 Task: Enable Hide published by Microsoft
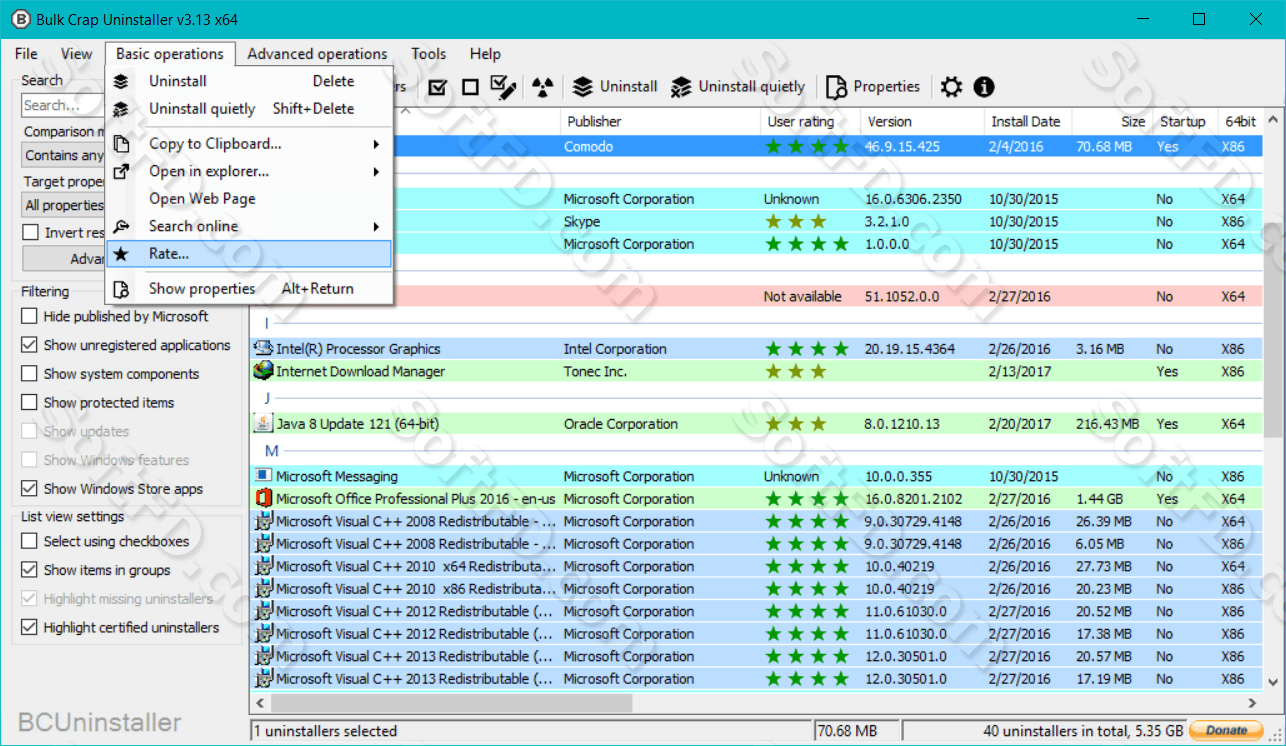(30, 316)
